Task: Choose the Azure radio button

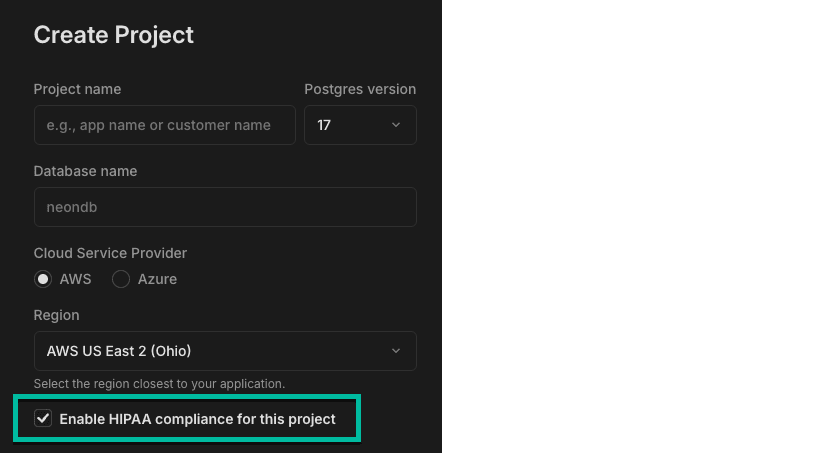Action: point(121,279)
